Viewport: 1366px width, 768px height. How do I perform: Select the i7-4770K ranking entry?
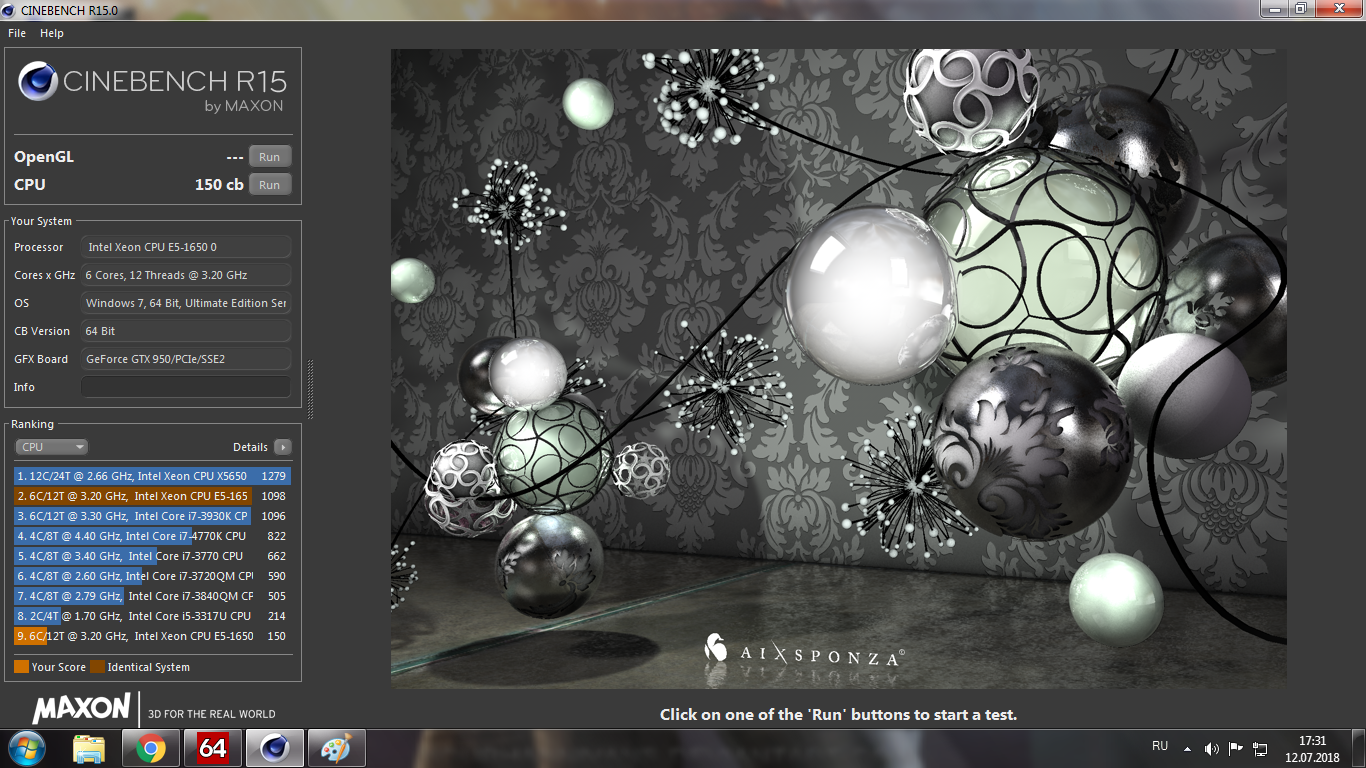(x=153, y=536)
